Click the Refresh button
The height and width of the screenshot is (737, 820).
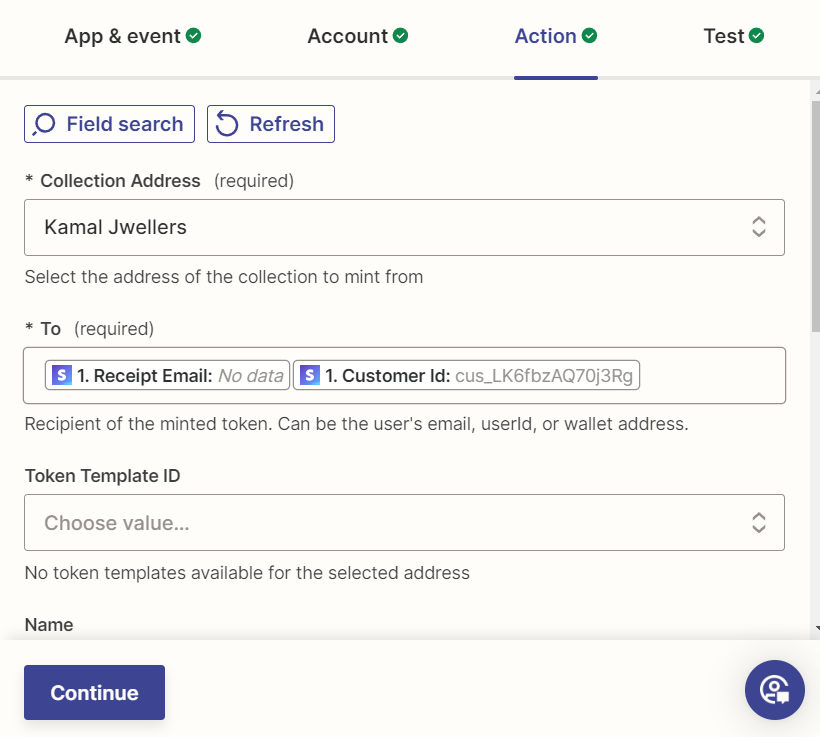click(270, 124)
